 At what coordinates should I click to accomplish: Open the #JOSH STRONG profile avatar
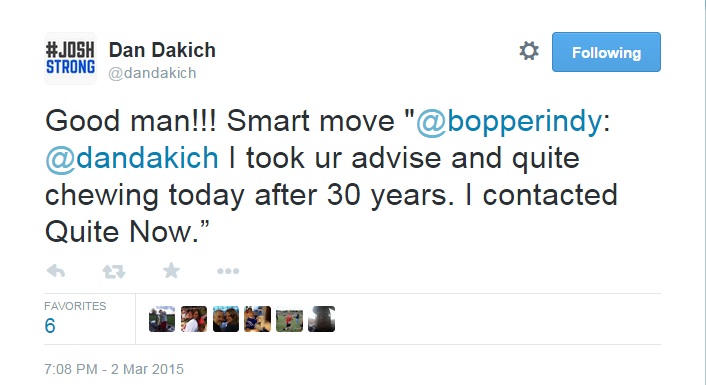point(70,59)
